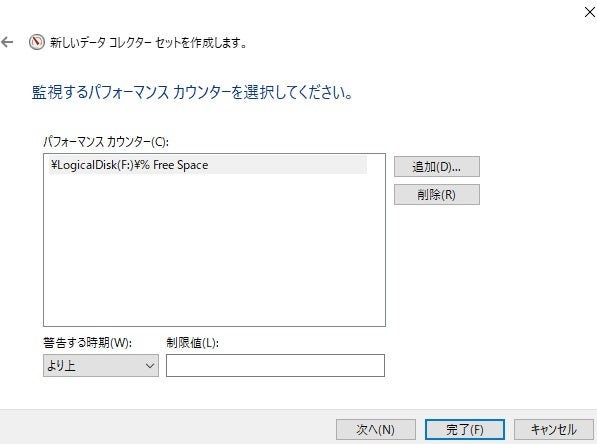This screenshot has width=597, height=444.
Task: Click the 監視するパフォーマンス カウンター heading
Action: click(192, 92)
